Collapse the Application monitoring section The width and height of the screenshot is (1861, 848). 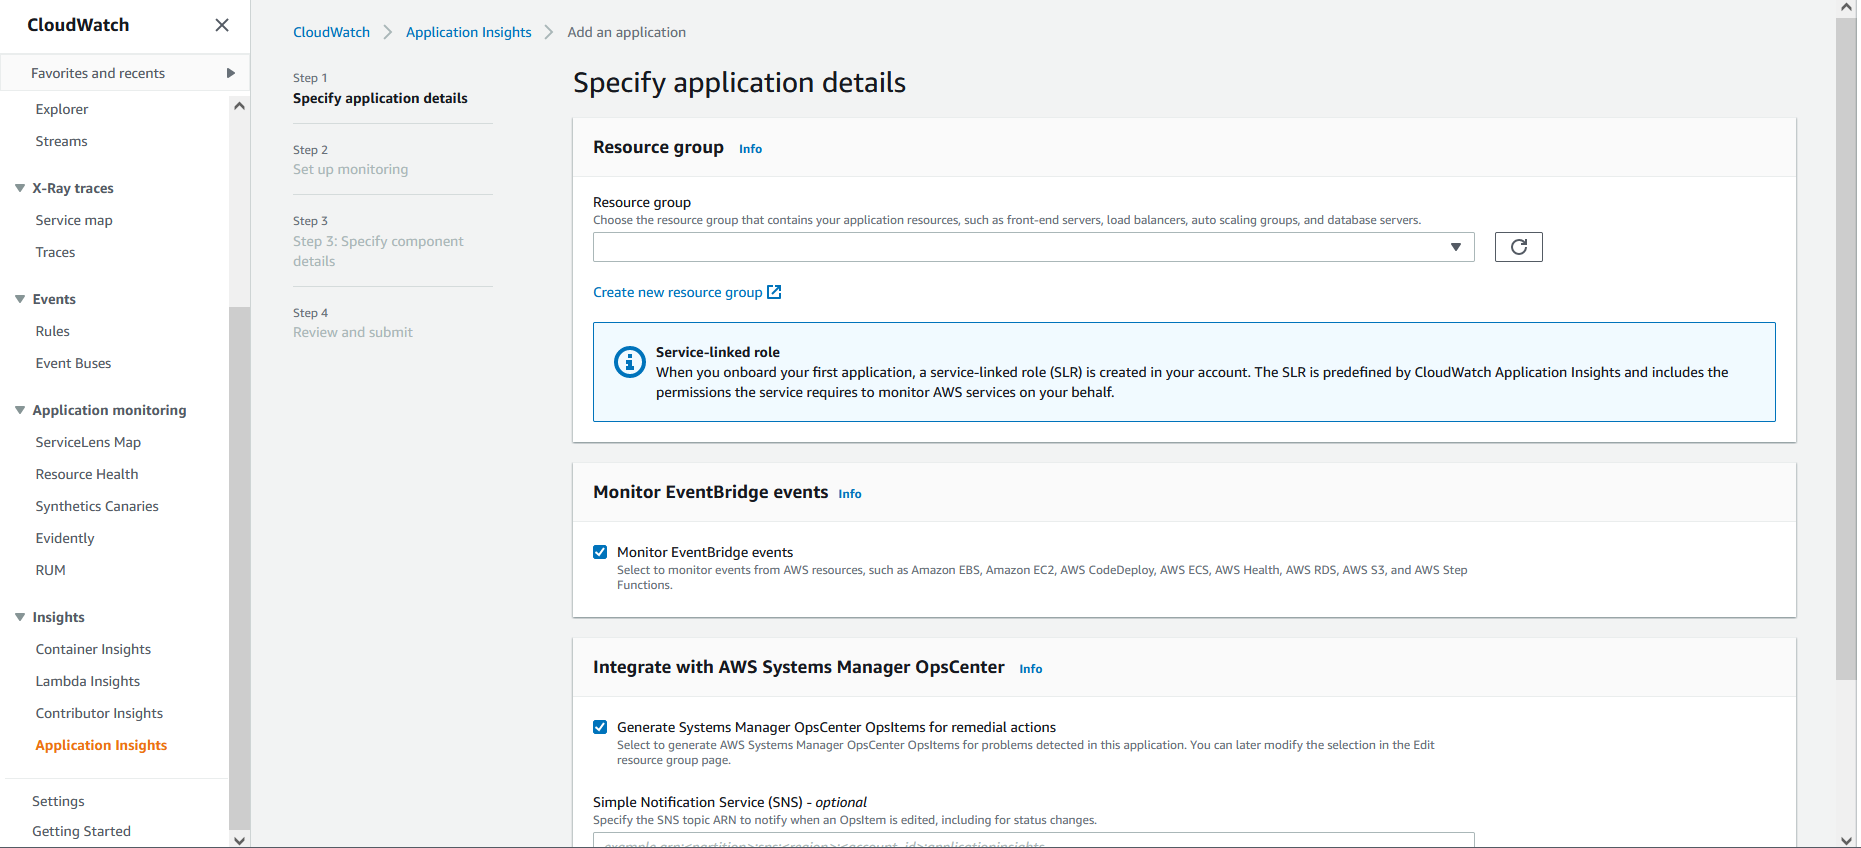click(x=20, y=410)
